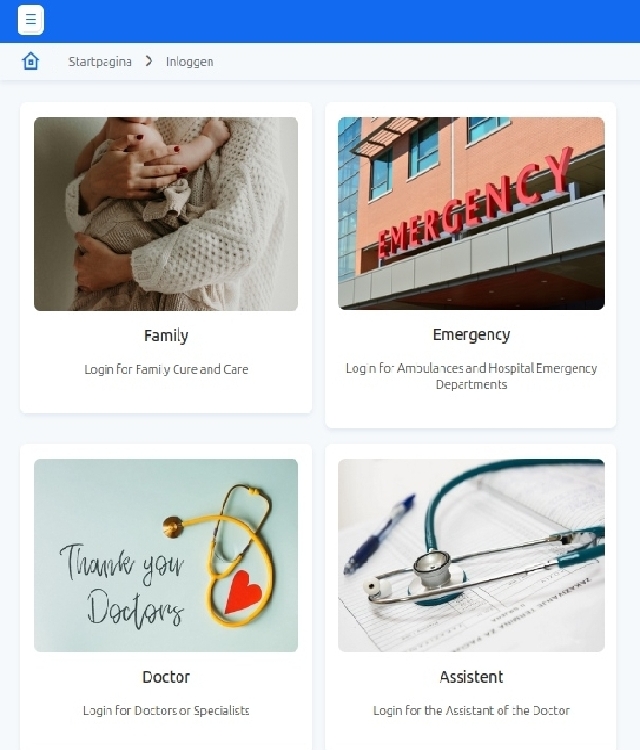This screenshot has height=750, width=640.
Task: Click the red EMERGENCY sign in photo
Action: coord(474,203)
